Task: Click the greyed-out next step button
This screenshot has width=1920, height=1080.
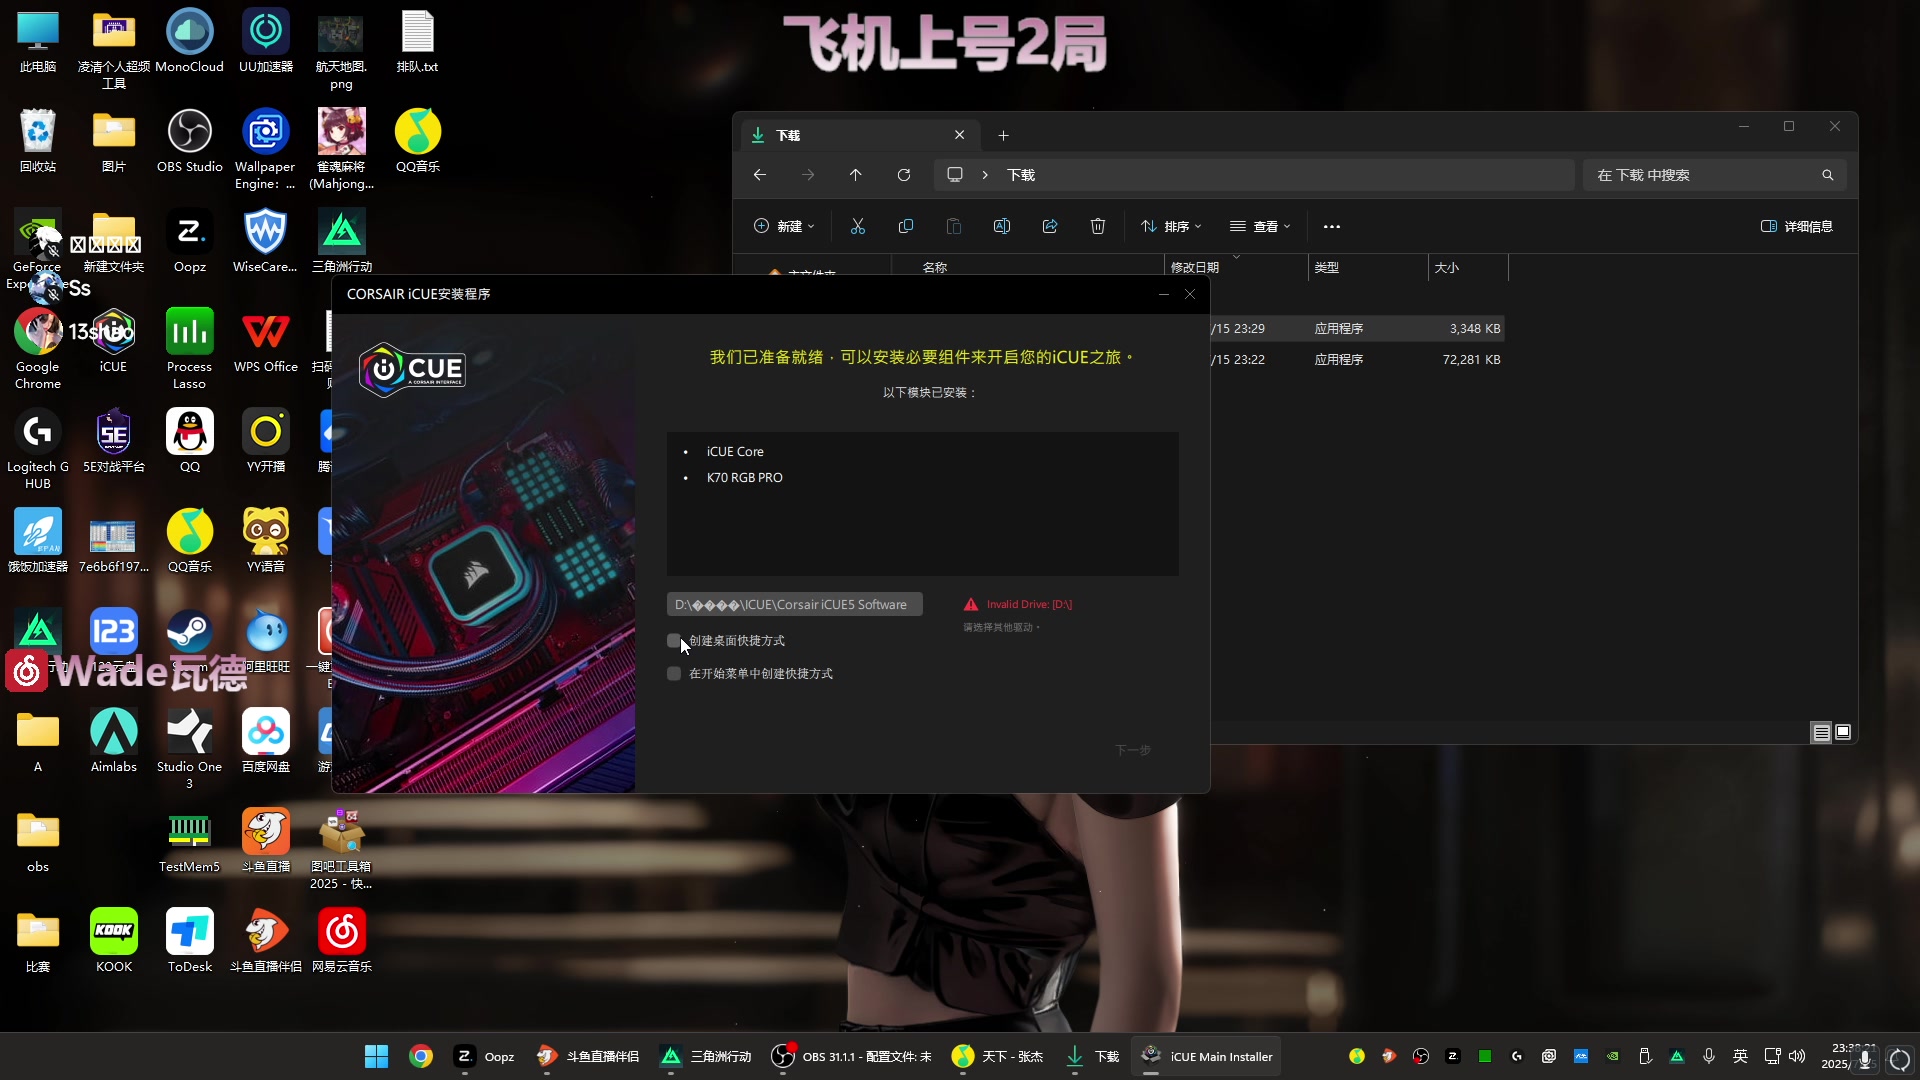Action: point(1133,750)
